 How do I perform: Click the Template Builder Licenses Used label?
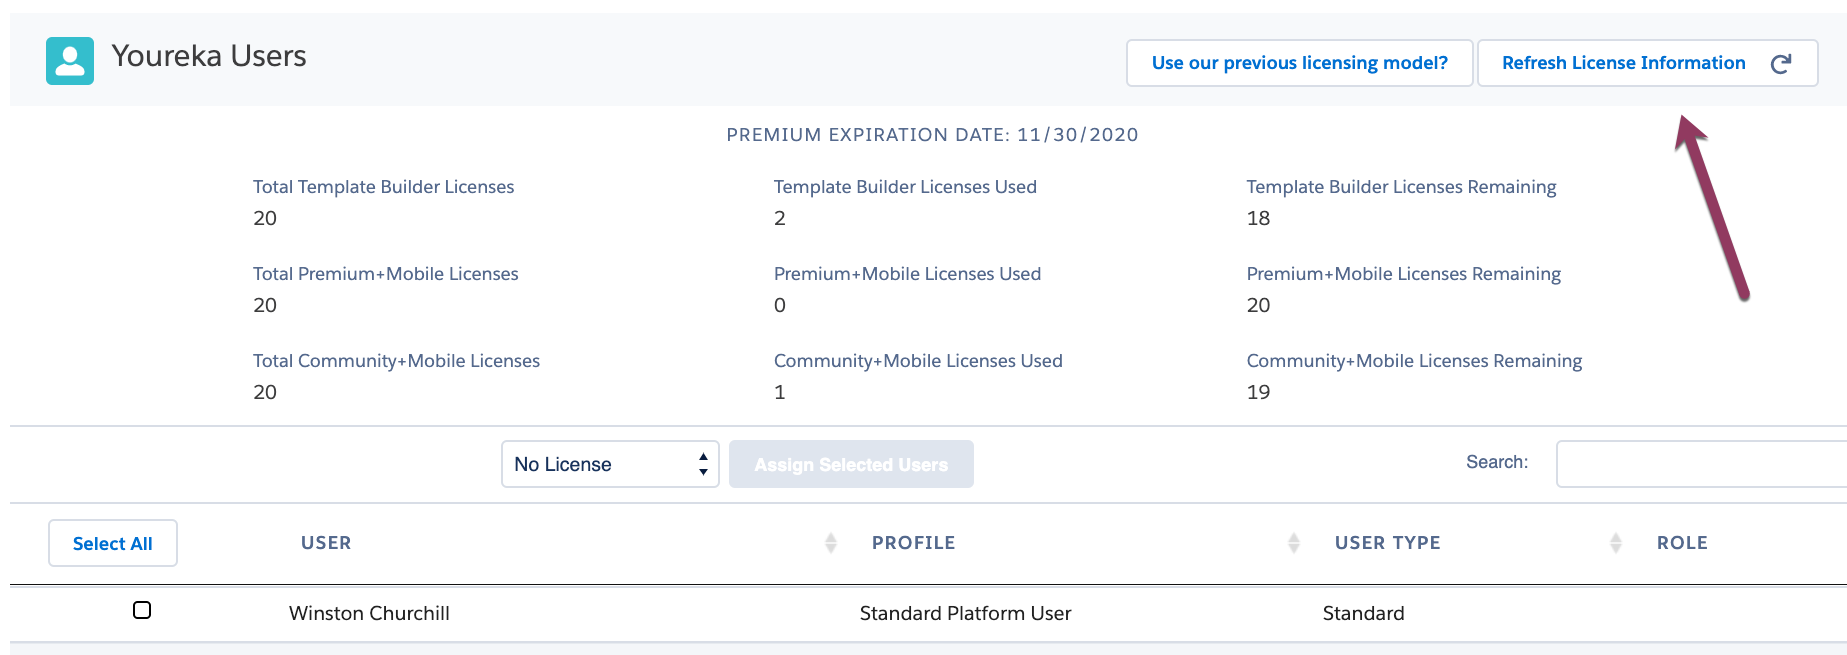point(905,187)
